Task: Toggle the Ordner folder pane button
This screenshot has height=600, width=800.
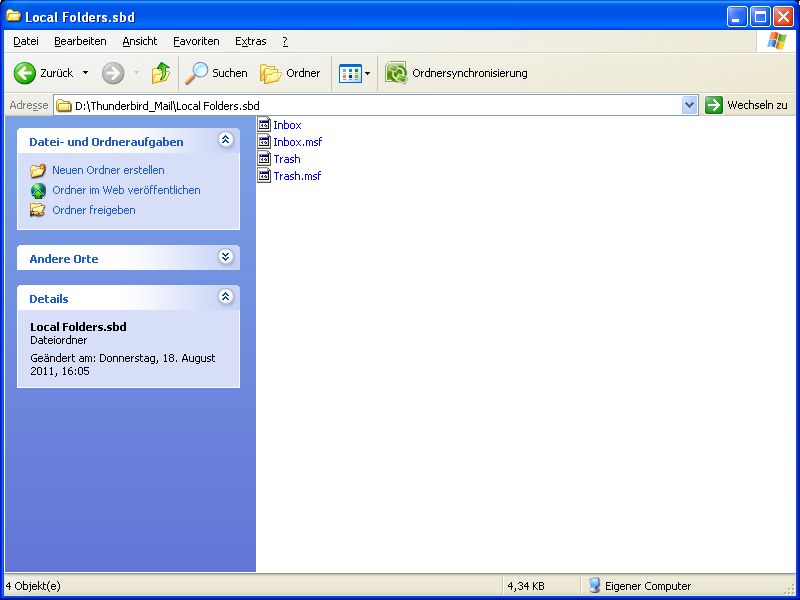Action: pyautogui.click(x=291, y=73)
